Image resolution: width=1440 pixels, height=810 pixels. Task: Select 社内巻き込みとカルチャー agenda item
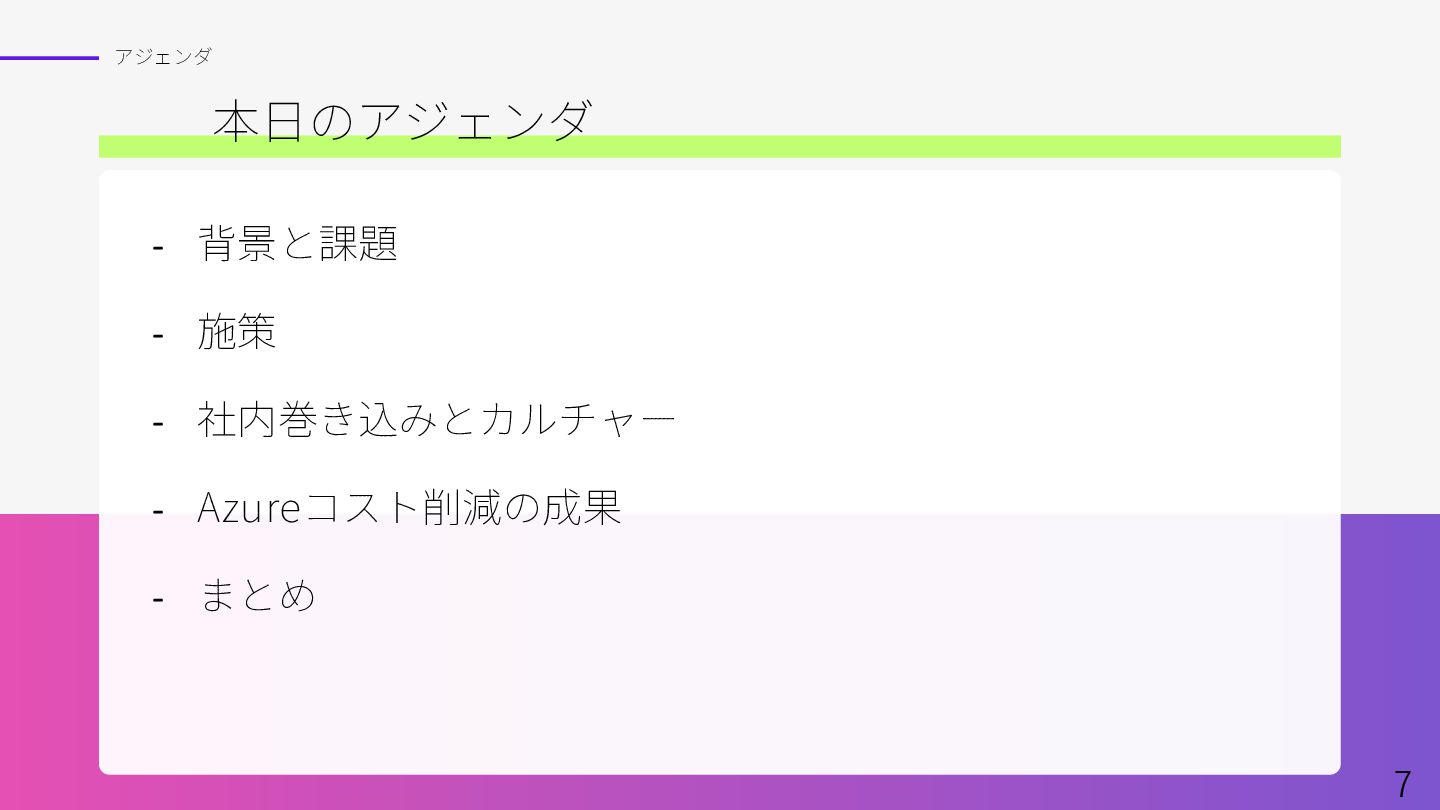click(436, 420)
